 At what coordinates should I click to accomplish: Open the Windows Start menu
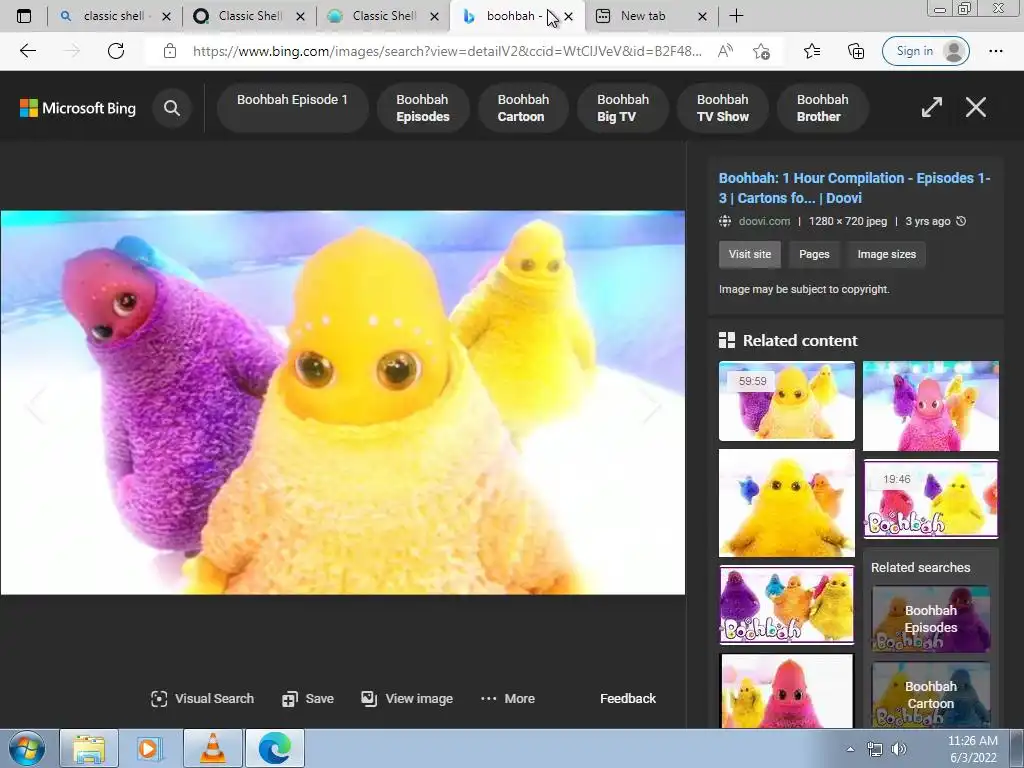pyautogui.click(x=27, y=748)
